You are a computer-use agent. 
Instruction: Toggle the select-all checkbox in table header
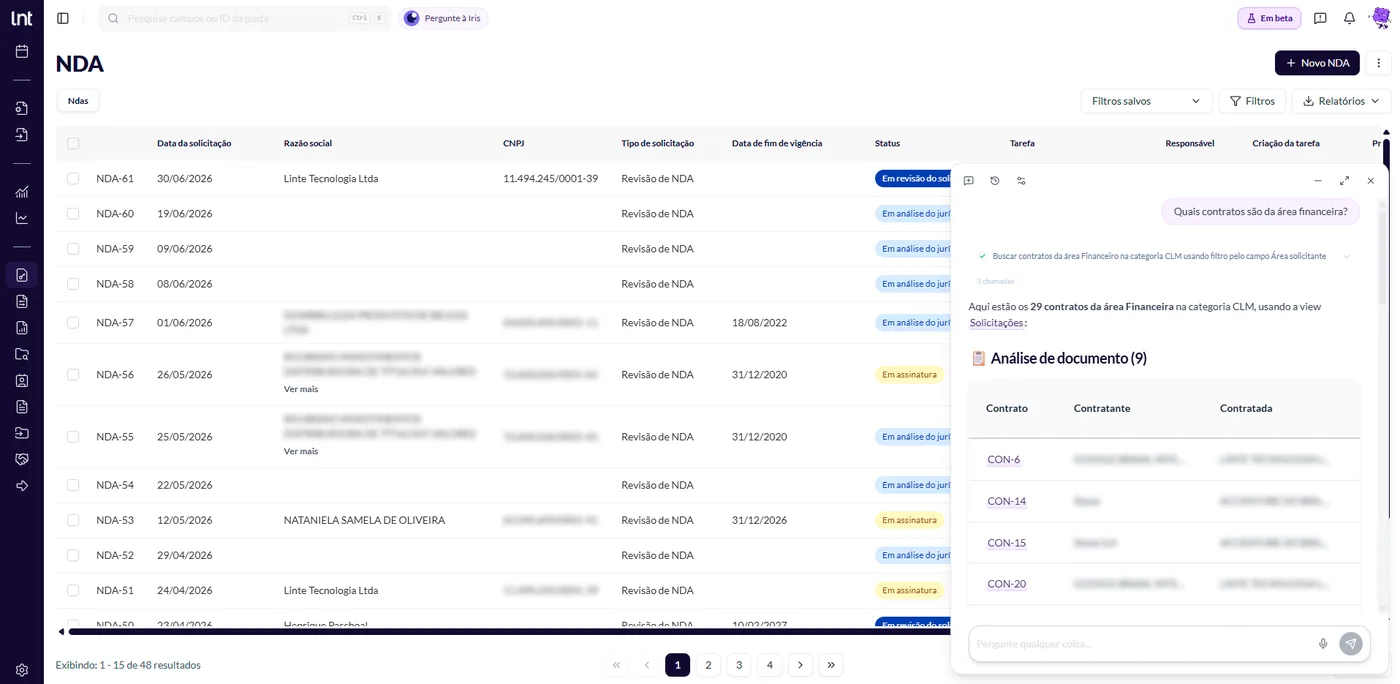73,143
